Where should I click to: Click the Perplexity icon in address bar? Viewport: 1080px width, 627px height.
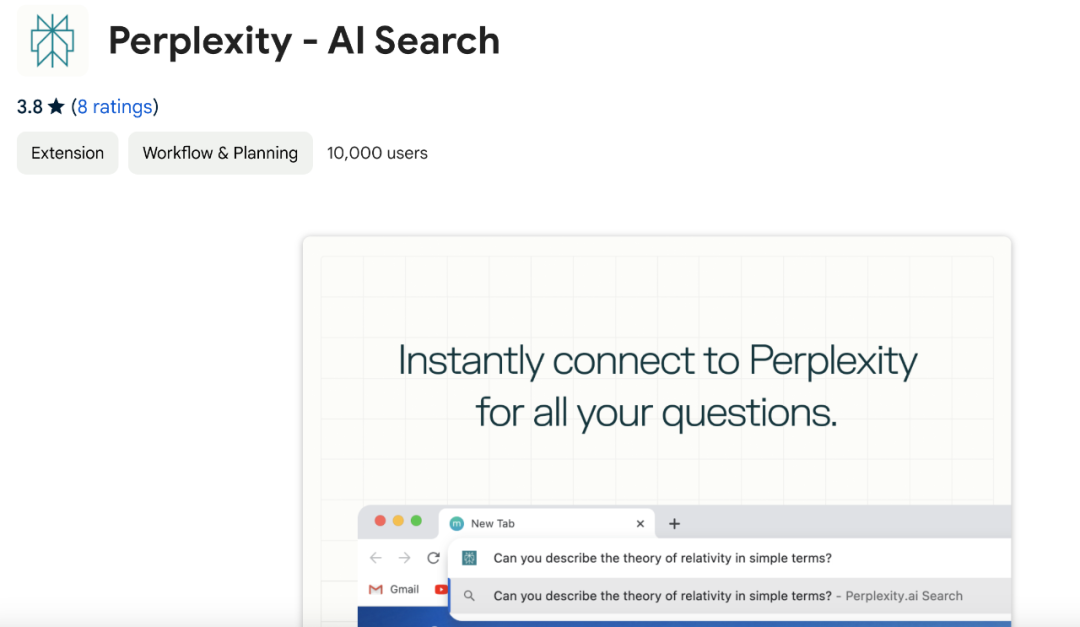470,558
